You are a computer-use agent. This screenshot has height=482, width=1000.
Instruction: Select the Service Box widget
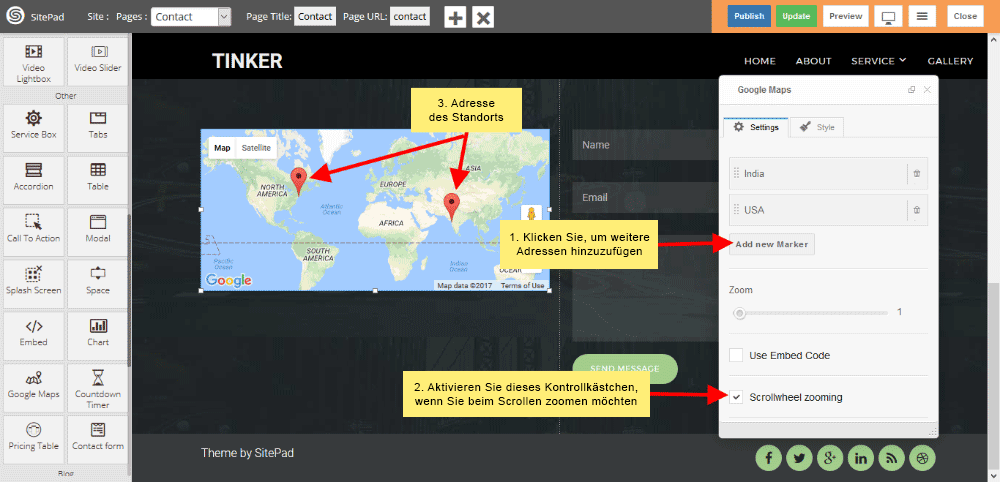(x=33, y=126)
